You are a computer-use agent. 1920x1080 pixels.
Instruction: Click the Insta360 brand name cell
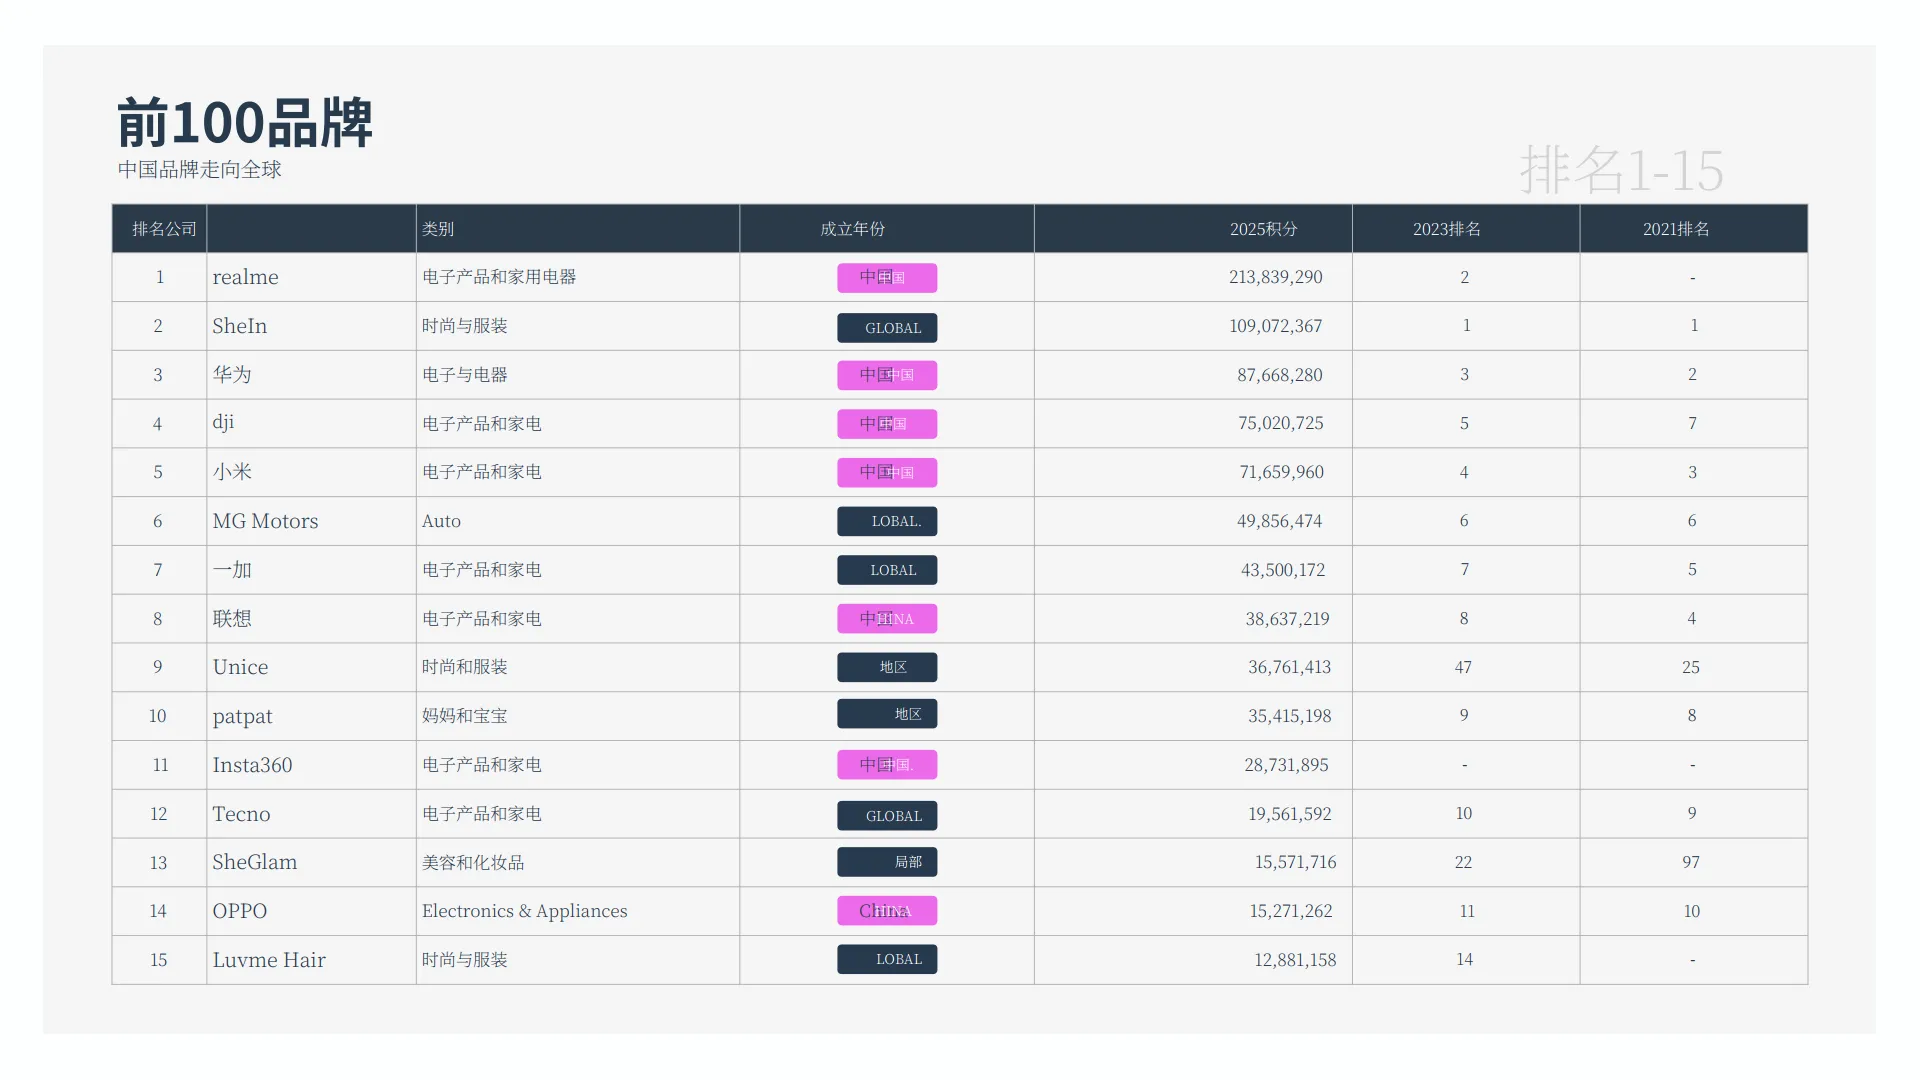[x=252, y=765]
